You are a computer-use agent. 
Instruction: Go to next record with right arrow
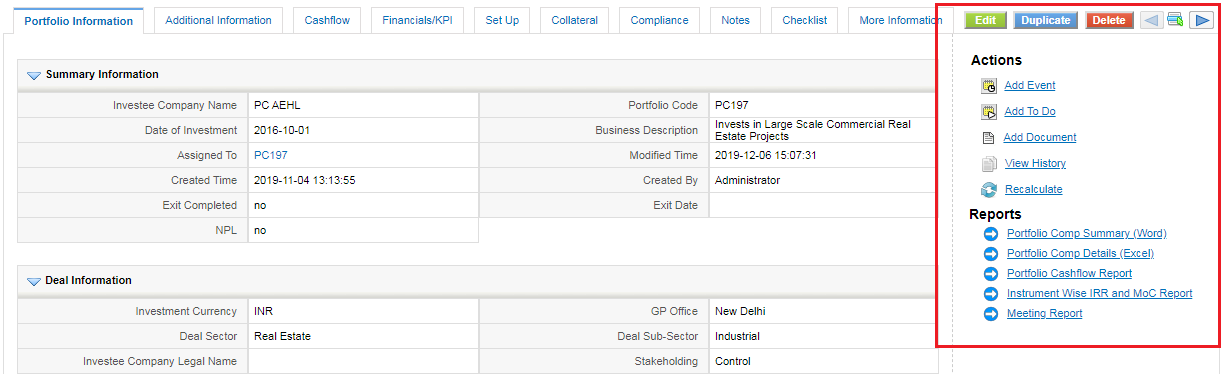(x=1200, y=20)
